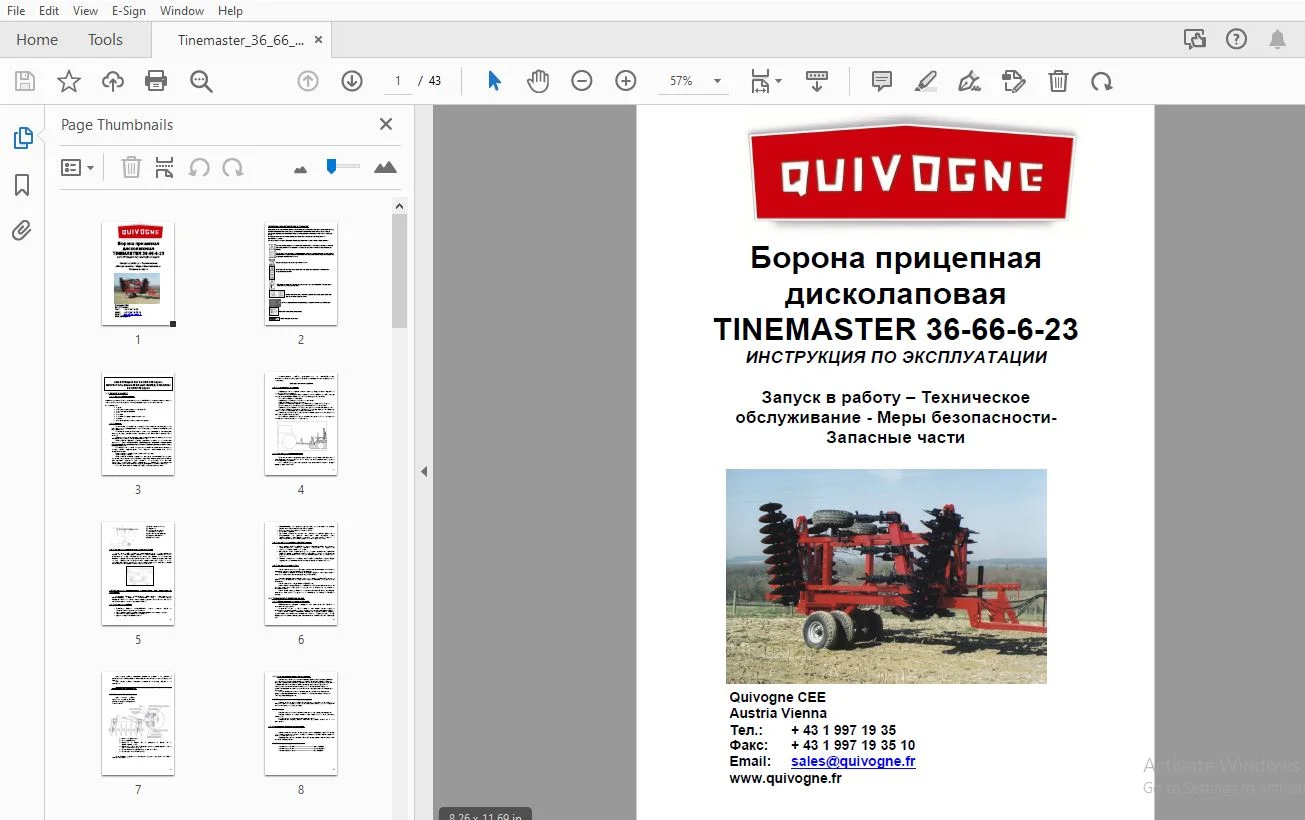Add the document to starred files

coord(69,81)
